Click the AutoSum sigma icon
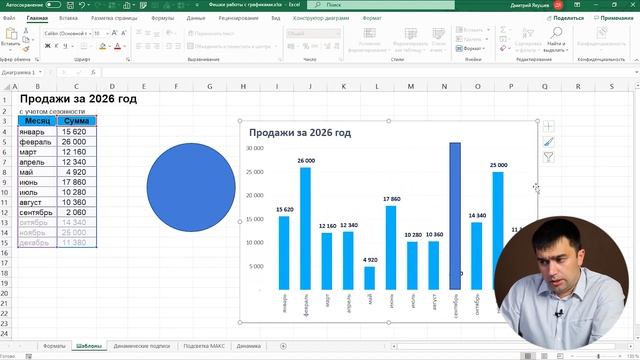640x360 pixels. (503, 30)
